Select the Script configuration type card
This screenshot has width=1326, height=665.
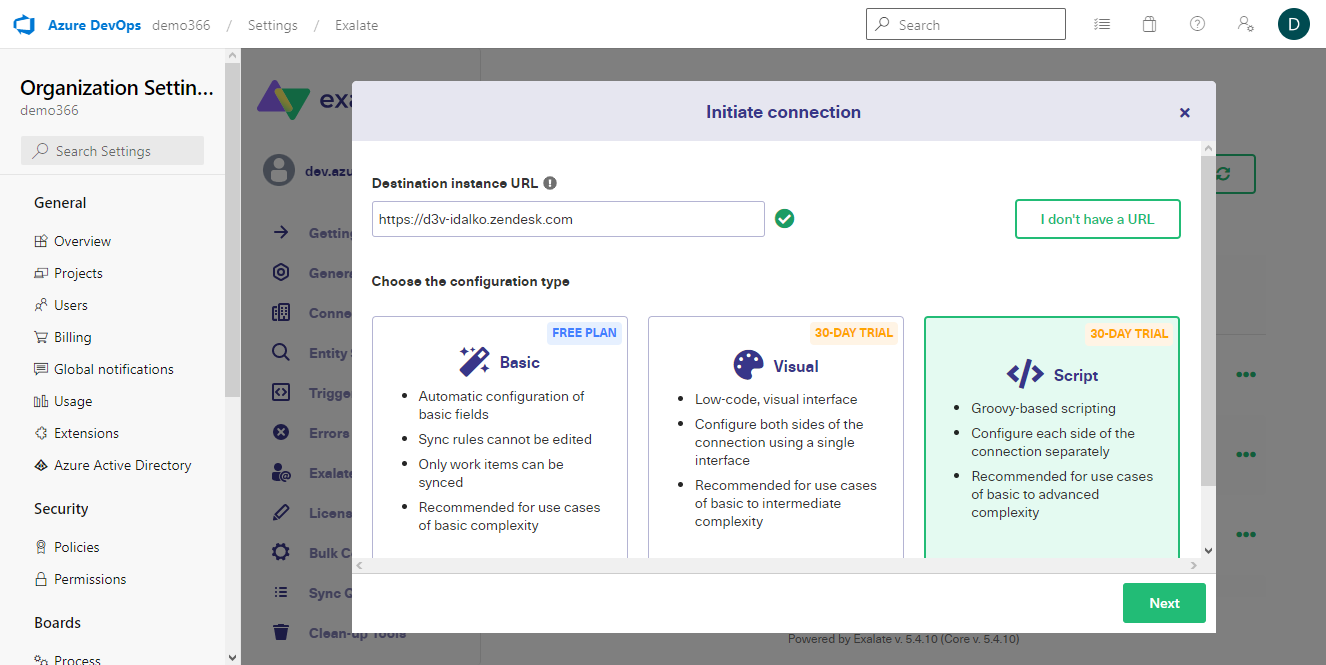click(x=1052, y=437)
